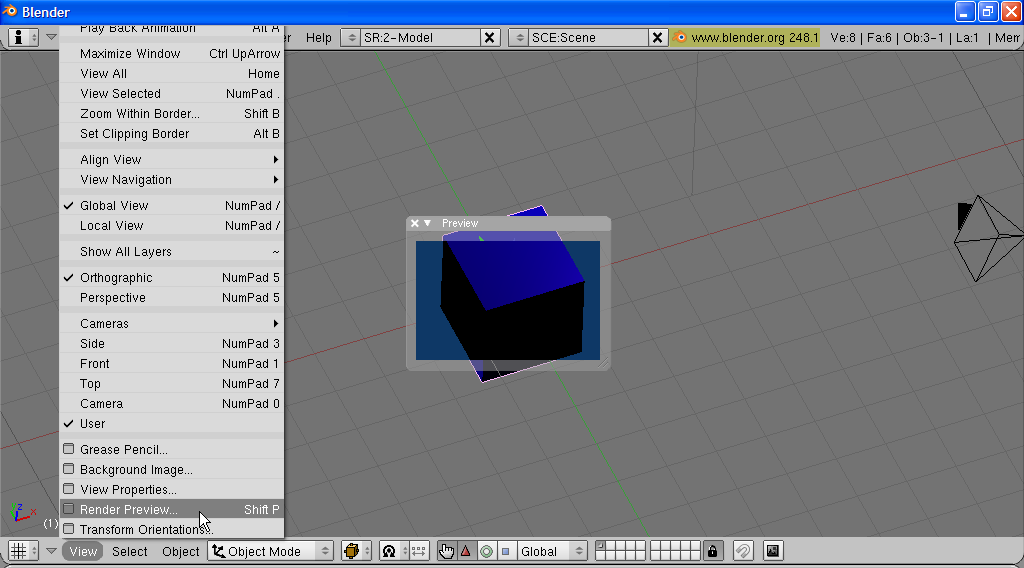Switch to Top view
Image resolution: width=1024 pixels, height=568 pixels.
click(172, 384)
